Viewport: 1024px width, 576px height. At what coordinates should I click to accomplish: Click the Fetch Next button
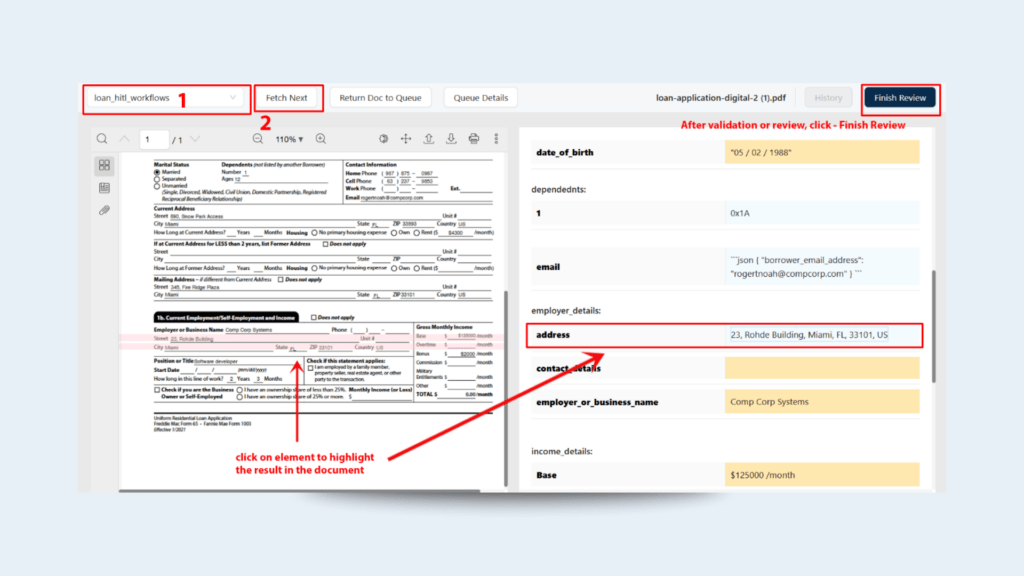(287, 98)
